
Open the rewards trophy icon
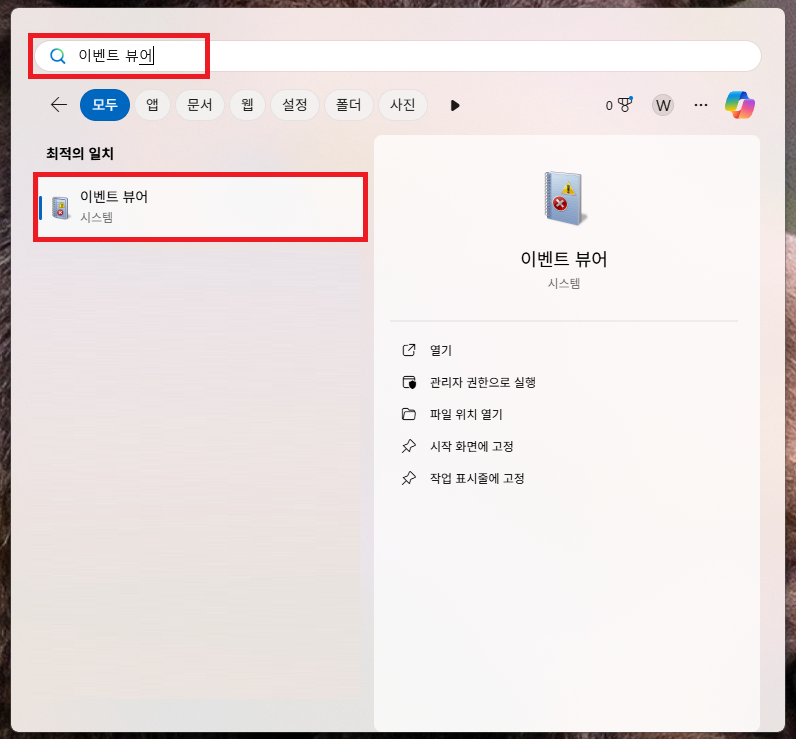point(625,105)
